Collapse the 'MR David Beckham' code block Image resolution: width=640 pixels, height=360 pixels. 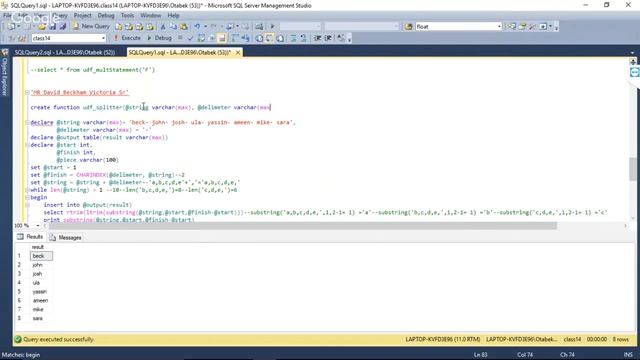[x=27, y=93]
